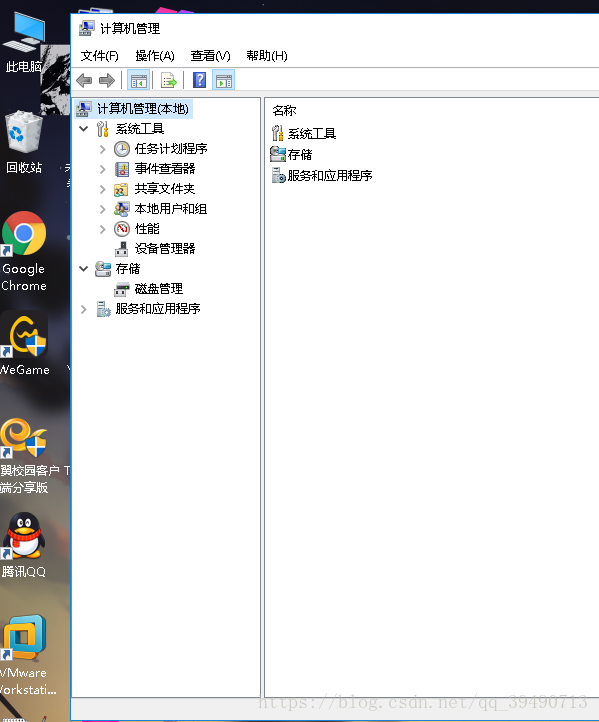Open Help with the question mark icon

click(199, 81)
